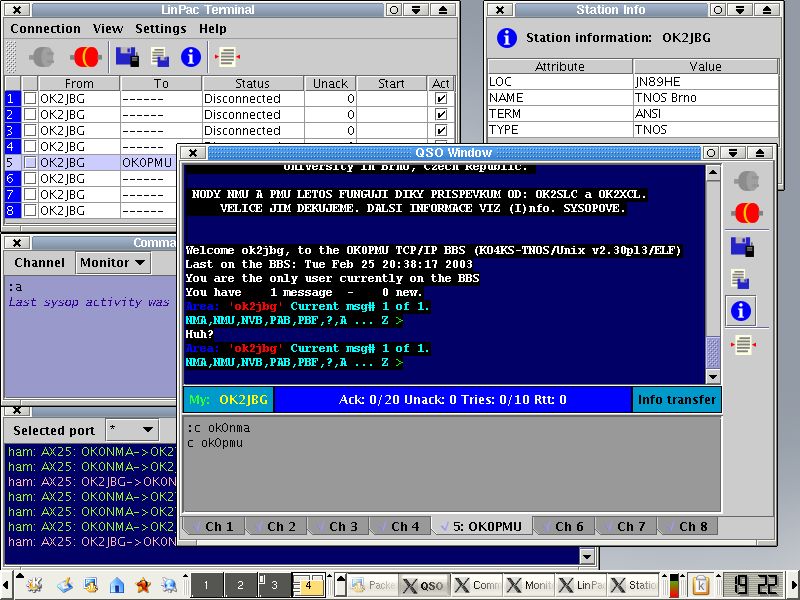Screen dimensions: 800x600
Task: Click the red star icon in the panel
Action: tap(143, 585)
